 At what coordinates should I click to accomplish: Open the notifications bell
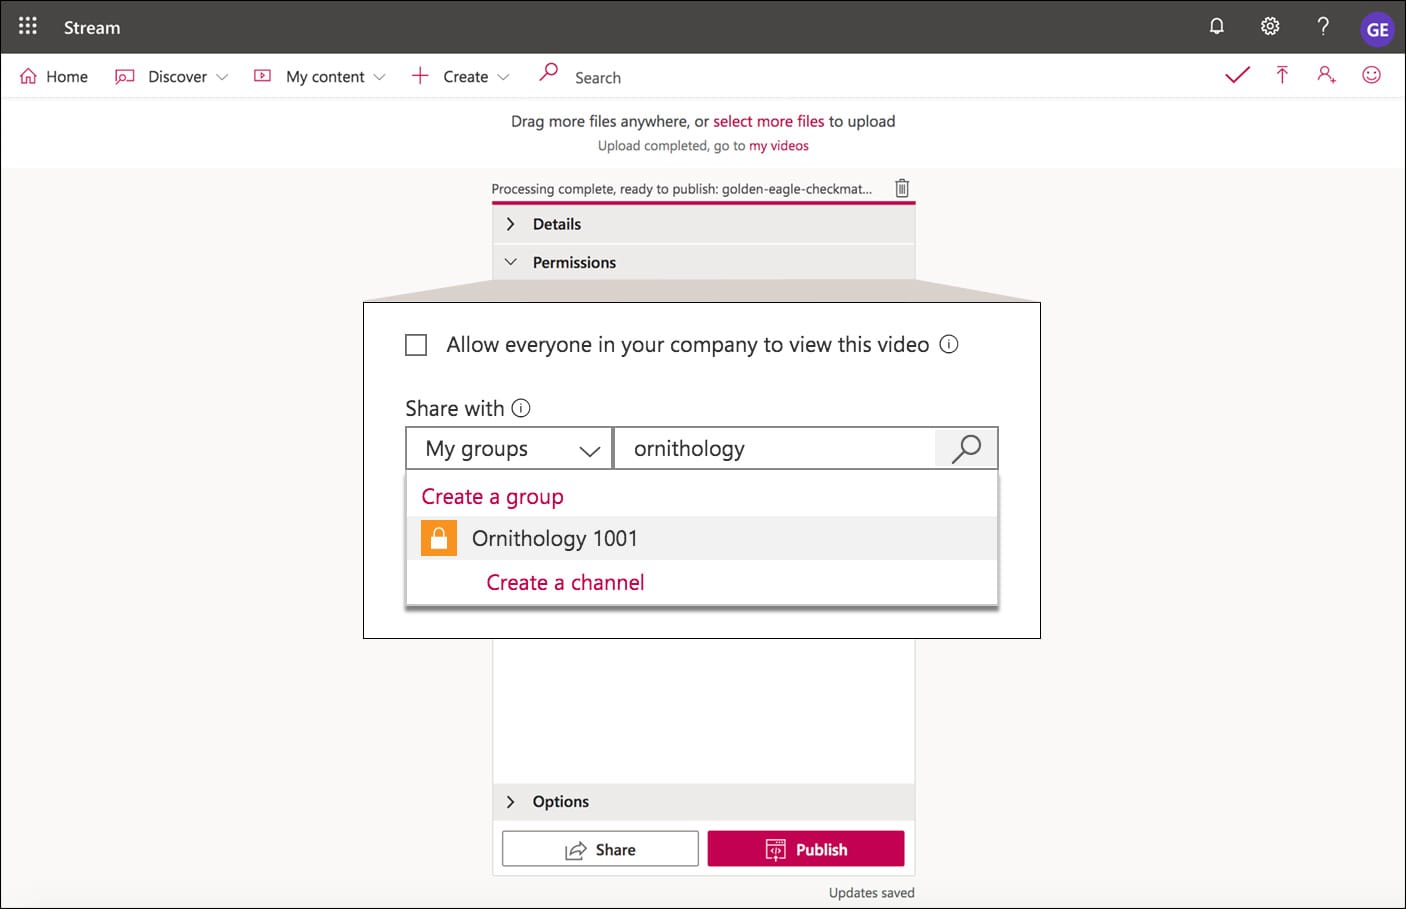click(x=1216, y=27)
